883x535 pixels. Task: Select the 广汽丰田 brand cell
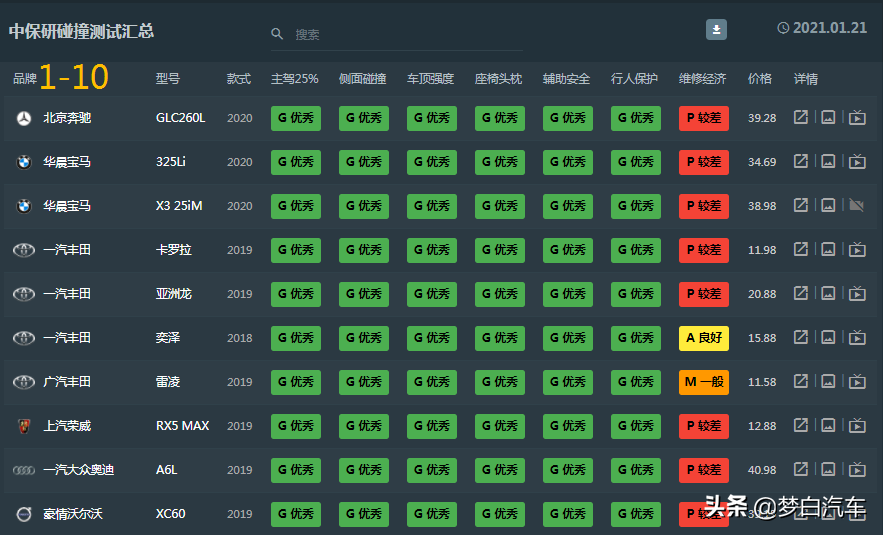(x=67, y=382)
